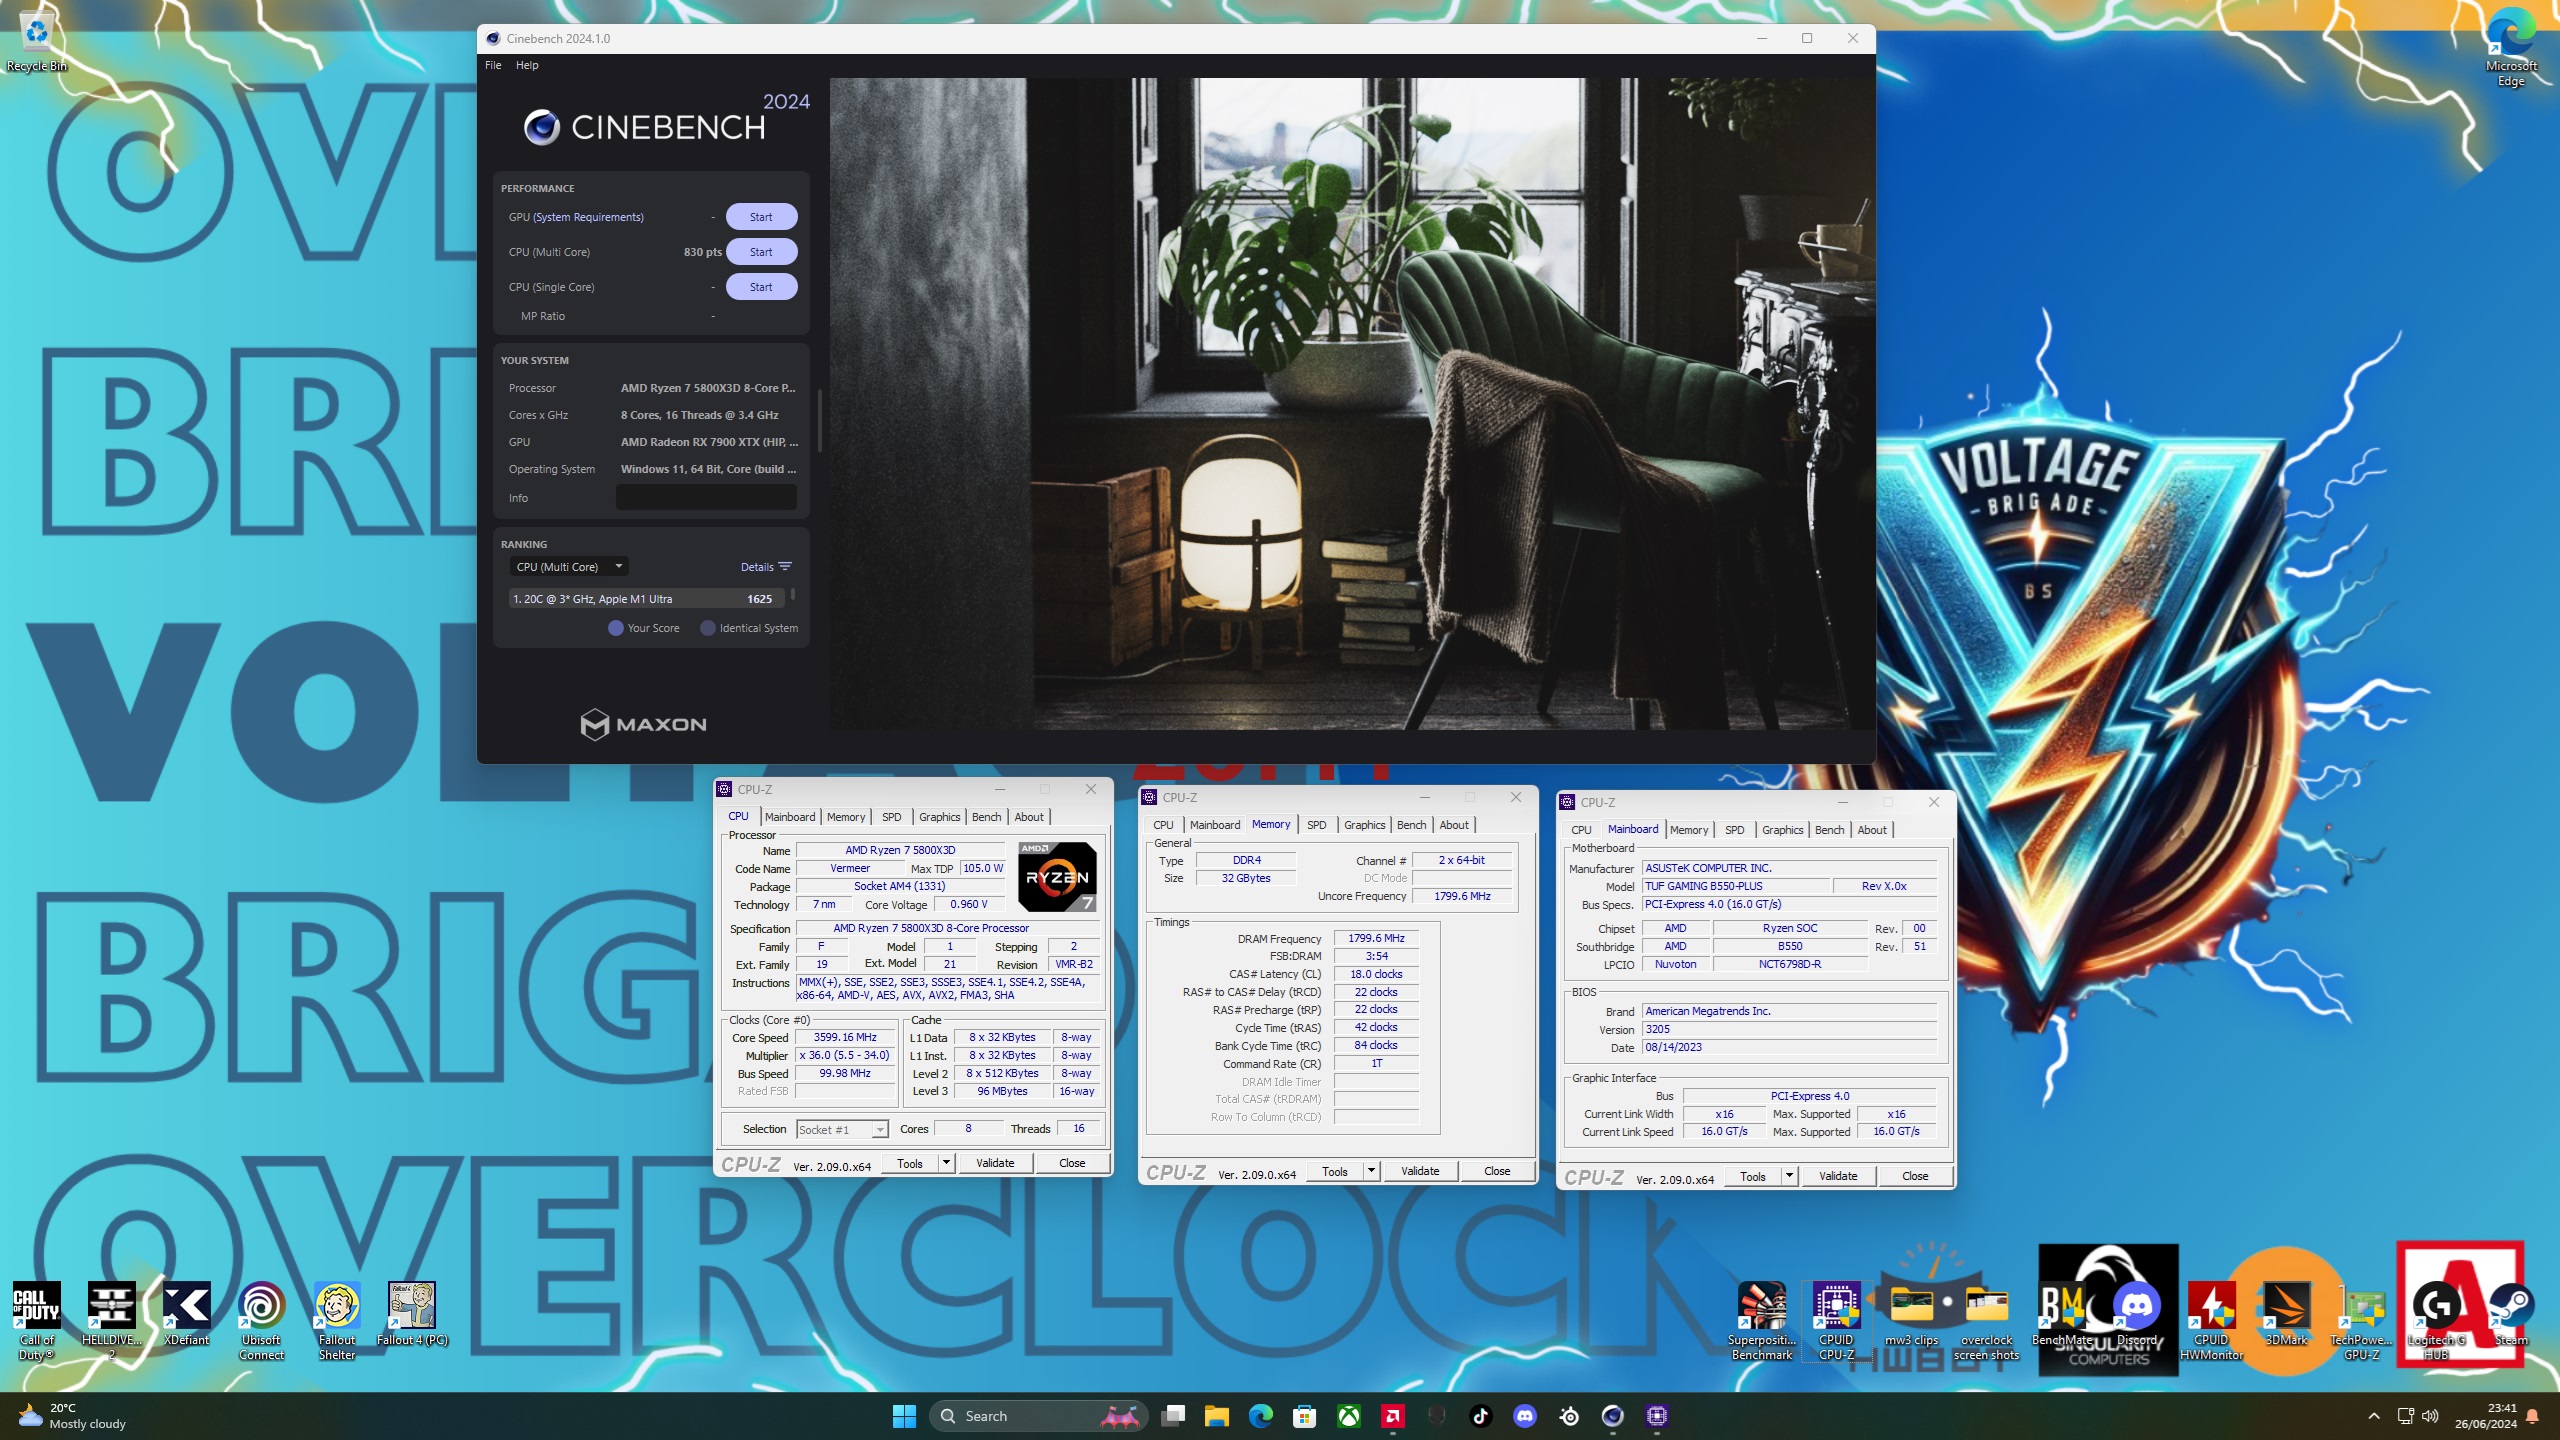Launch TechPowerUp GPU-Z shortcut
This screenshot has width=2560, height=1440.
(2361, 1320)
